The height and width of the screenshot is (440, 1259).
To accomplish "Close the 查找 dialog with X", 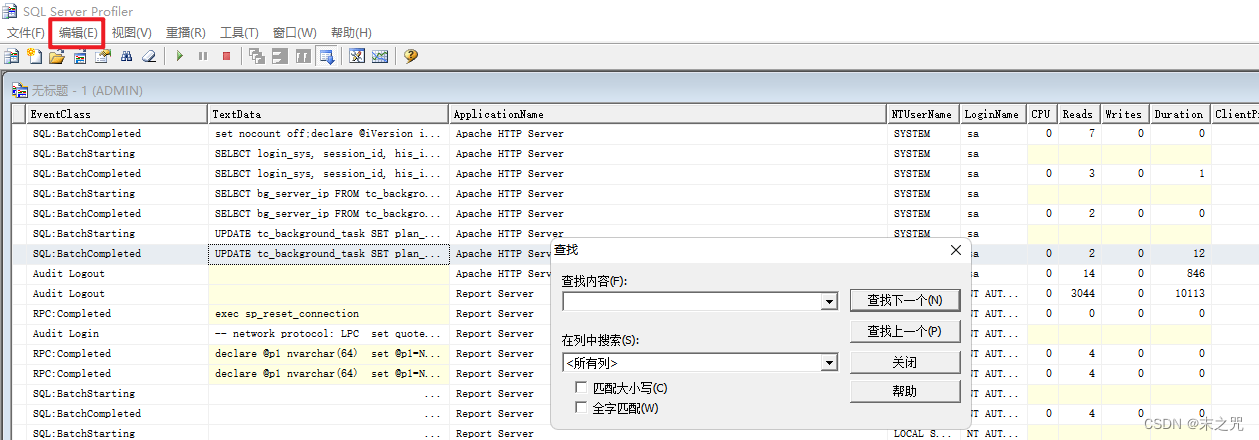I will pyautogui.click(x=955, y=250).
